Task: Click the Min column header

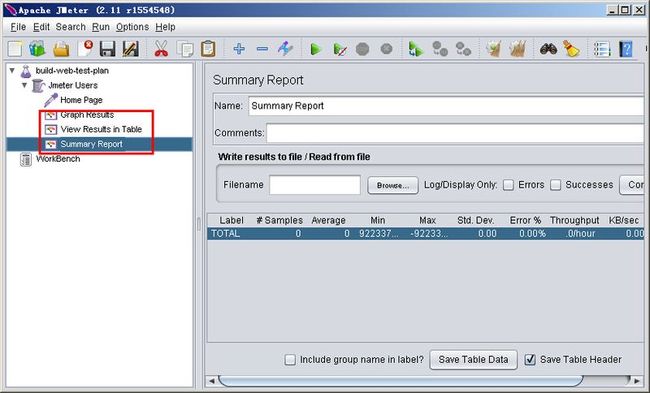Action: point(377,221)
